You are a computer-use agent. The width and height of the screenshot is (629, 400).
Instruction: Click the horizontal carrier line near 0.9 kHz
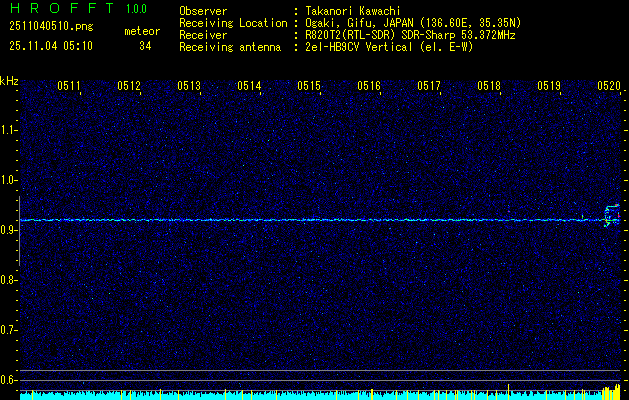[300, 219]
